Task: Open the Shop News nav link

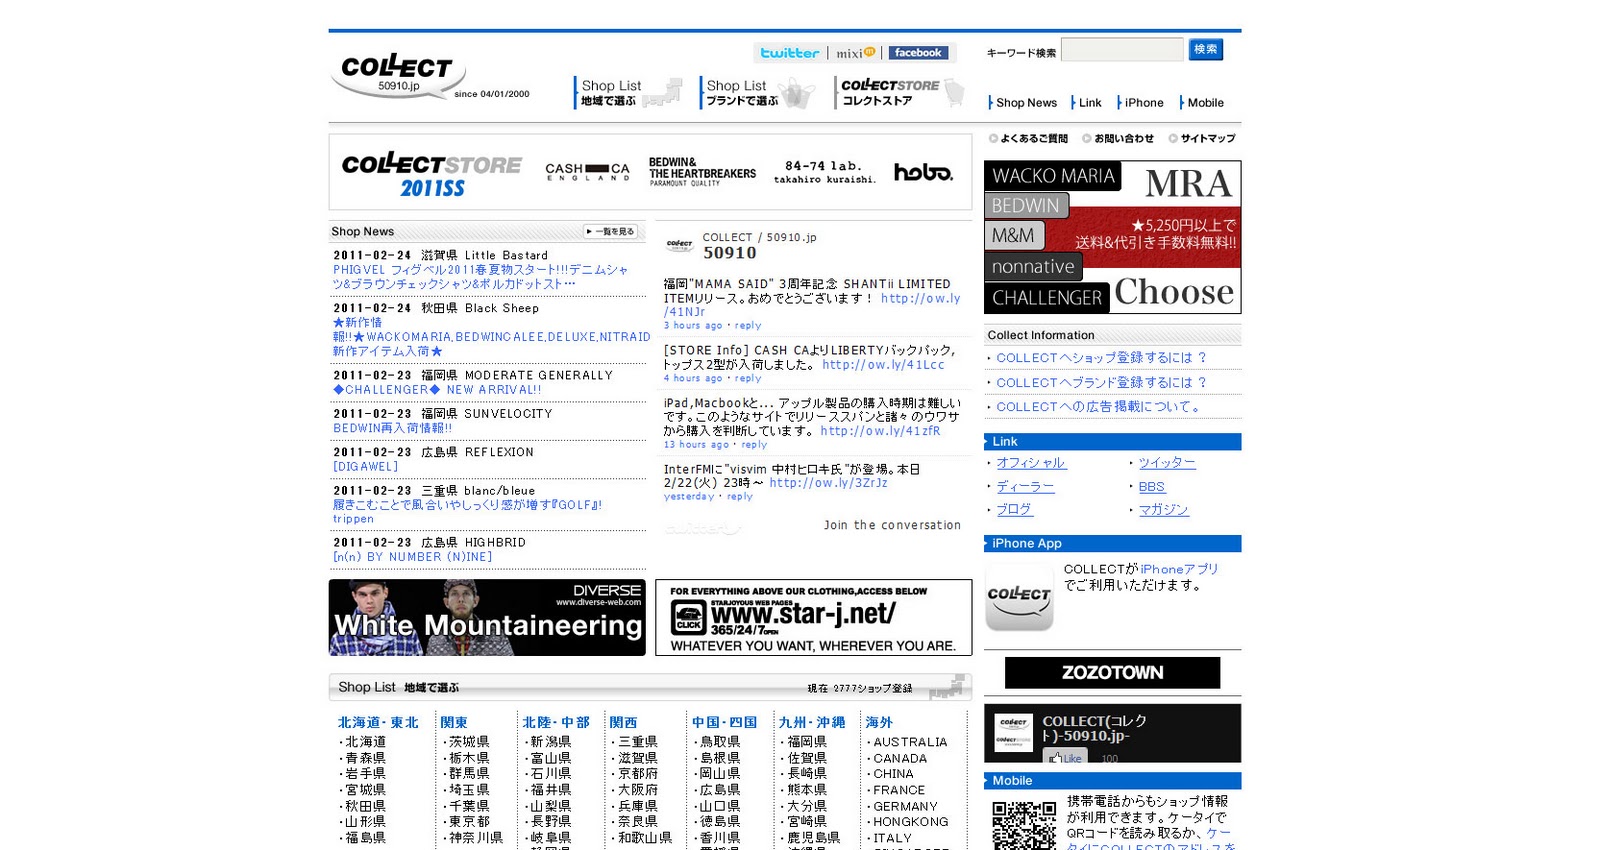Action: pos(1024,102)
